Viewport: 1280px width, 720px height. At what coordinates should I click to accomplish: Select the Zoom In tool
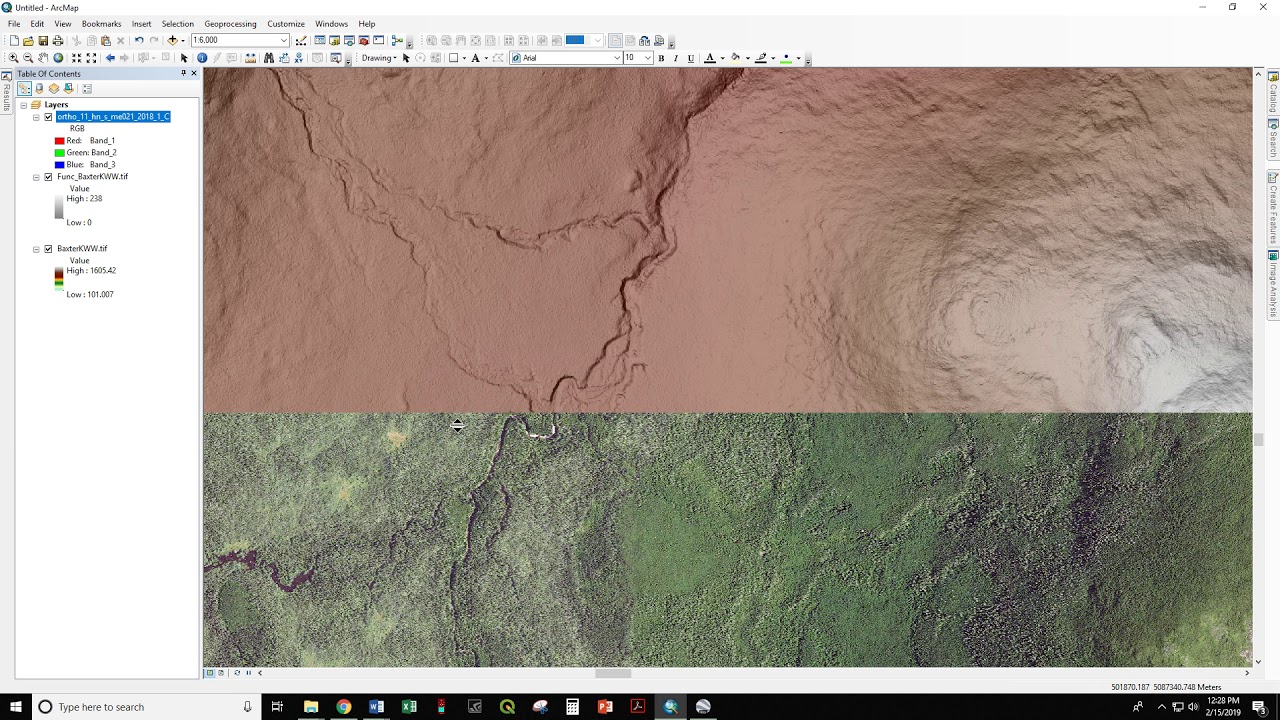coord(13,58)
